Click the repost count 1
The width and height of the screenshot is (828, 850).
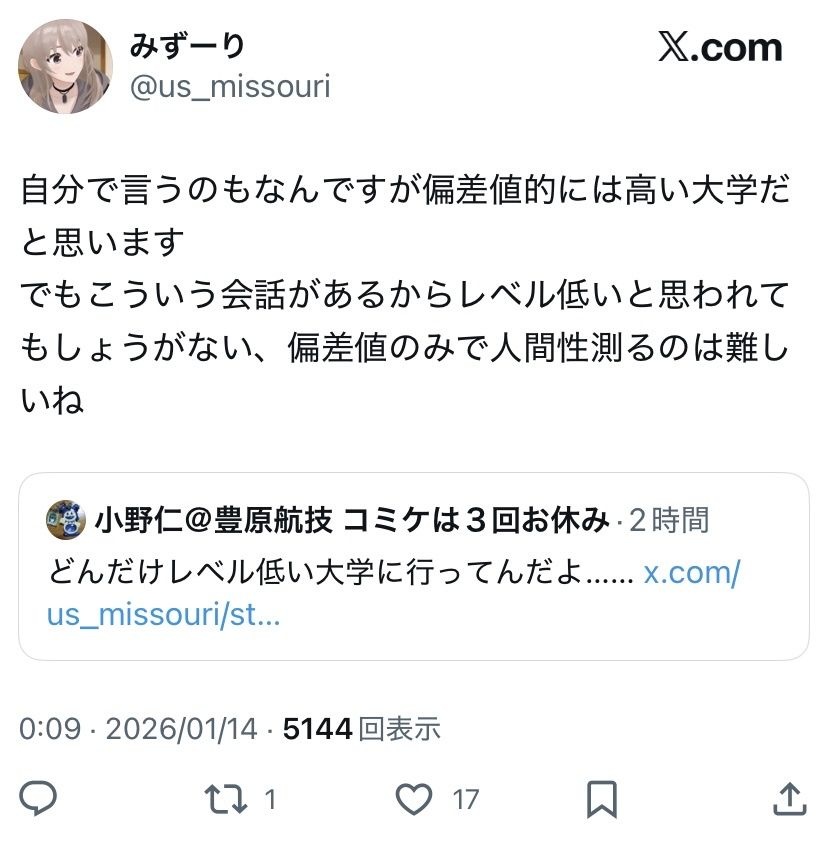pyautogui.click(x=270, y=800)
